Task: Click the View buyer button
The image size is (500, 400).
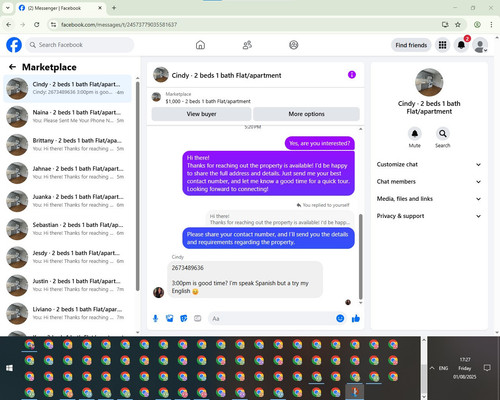Action: (x=201, y=114)
